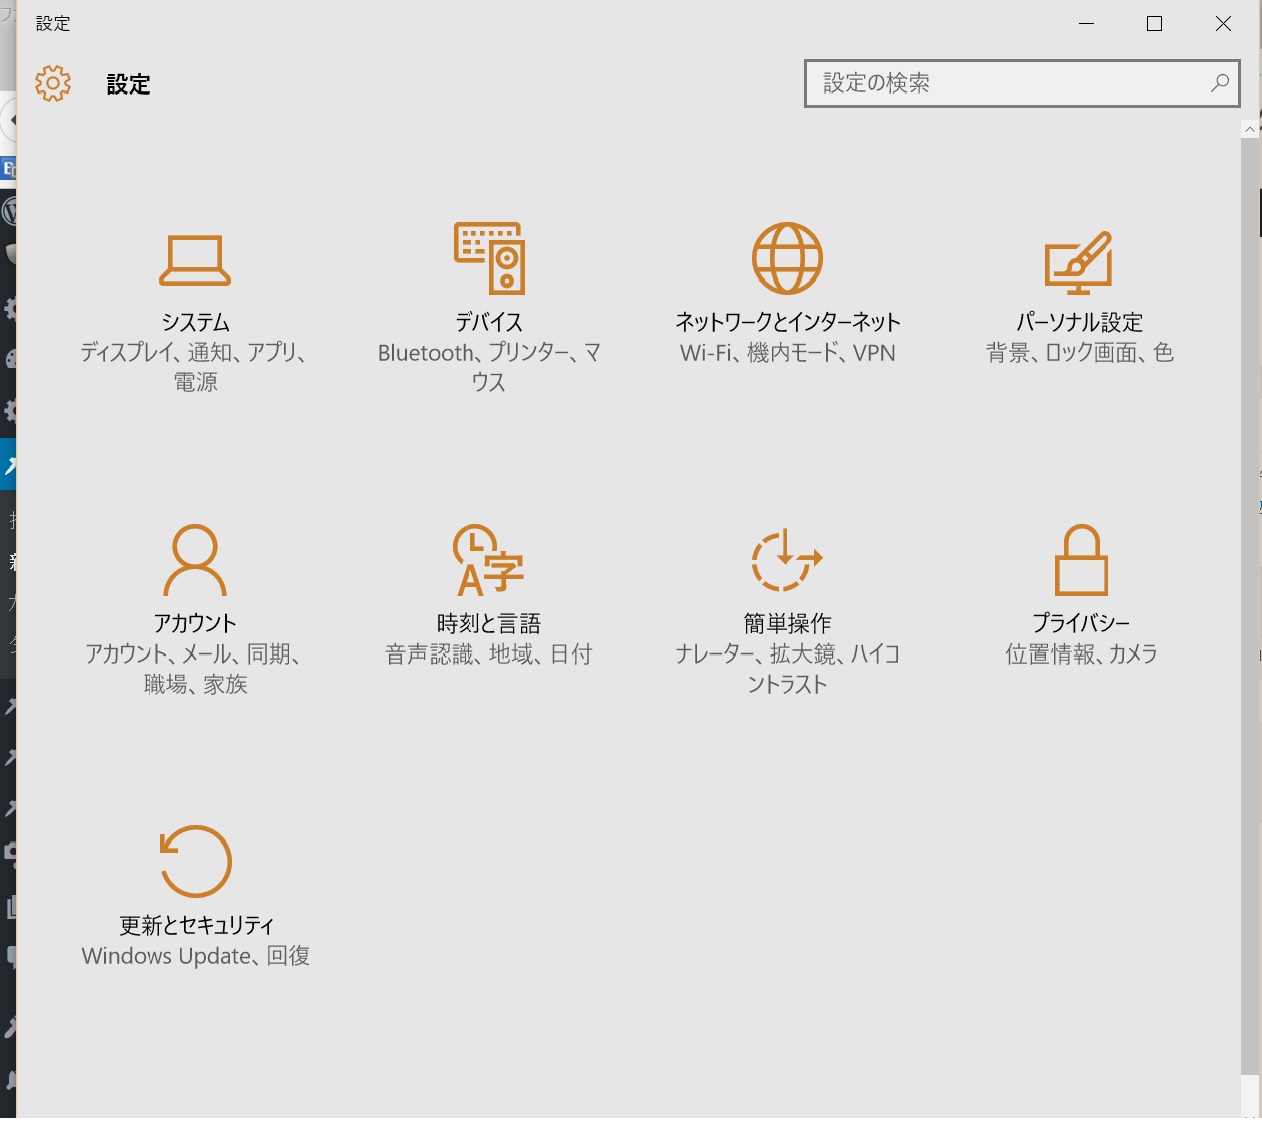Close the 設定 window
The width and height of the screenshot is (1262, 1122).
(1223, 24)
